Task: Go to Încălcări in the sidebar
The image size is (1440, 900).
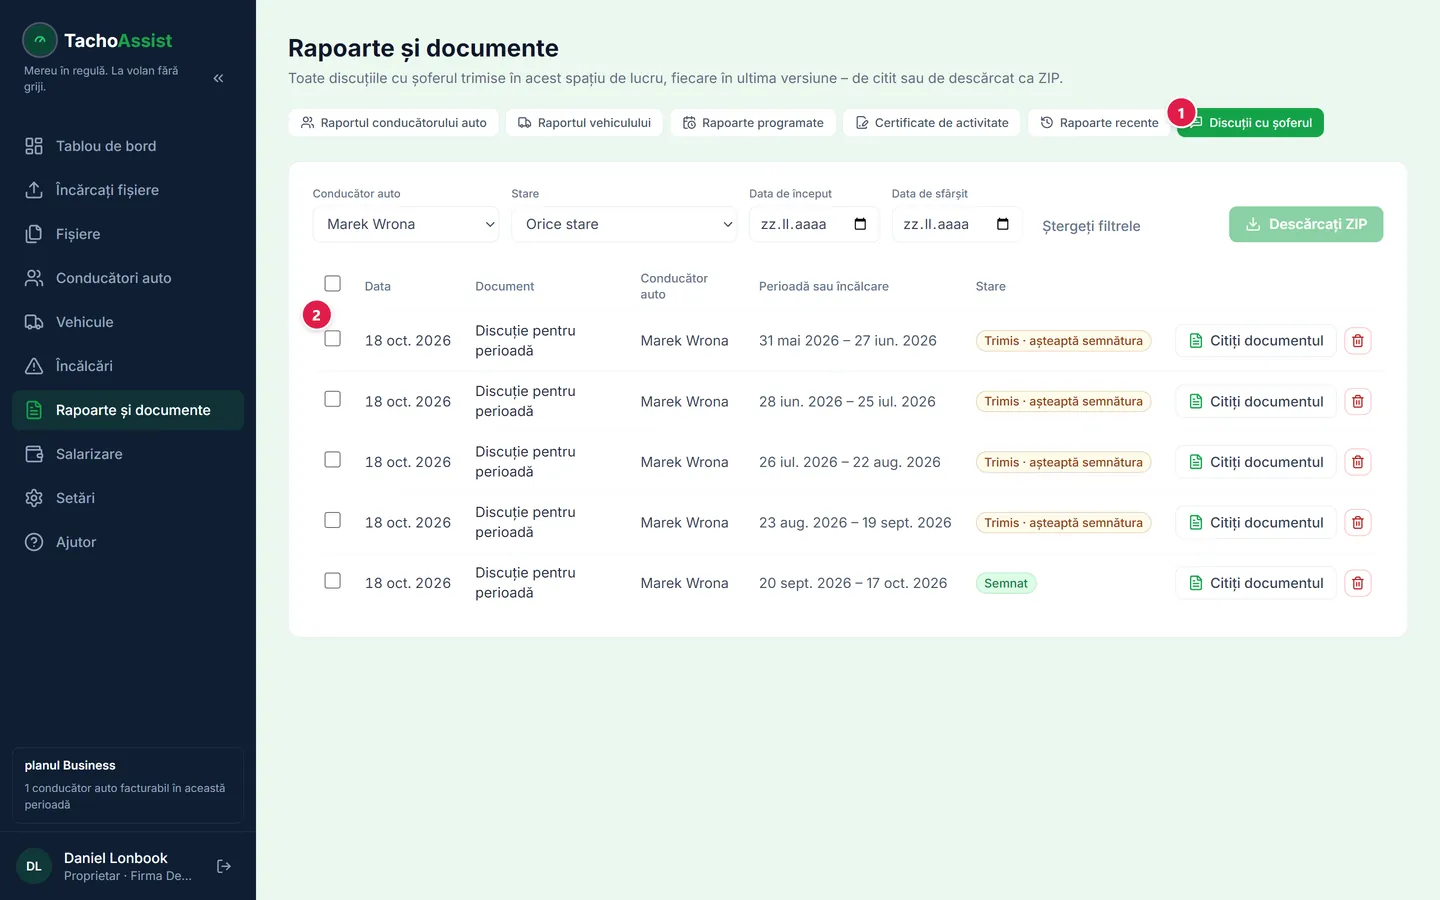Action: (x=128, y=366)
